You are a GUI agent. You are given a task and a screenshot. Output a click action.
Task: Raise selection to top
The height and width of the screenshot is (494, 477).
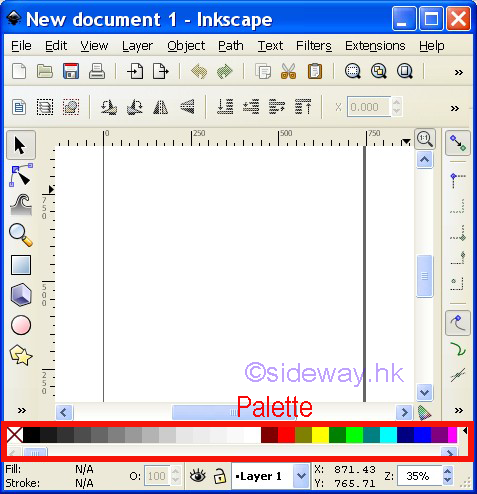(x=303, y=107)
